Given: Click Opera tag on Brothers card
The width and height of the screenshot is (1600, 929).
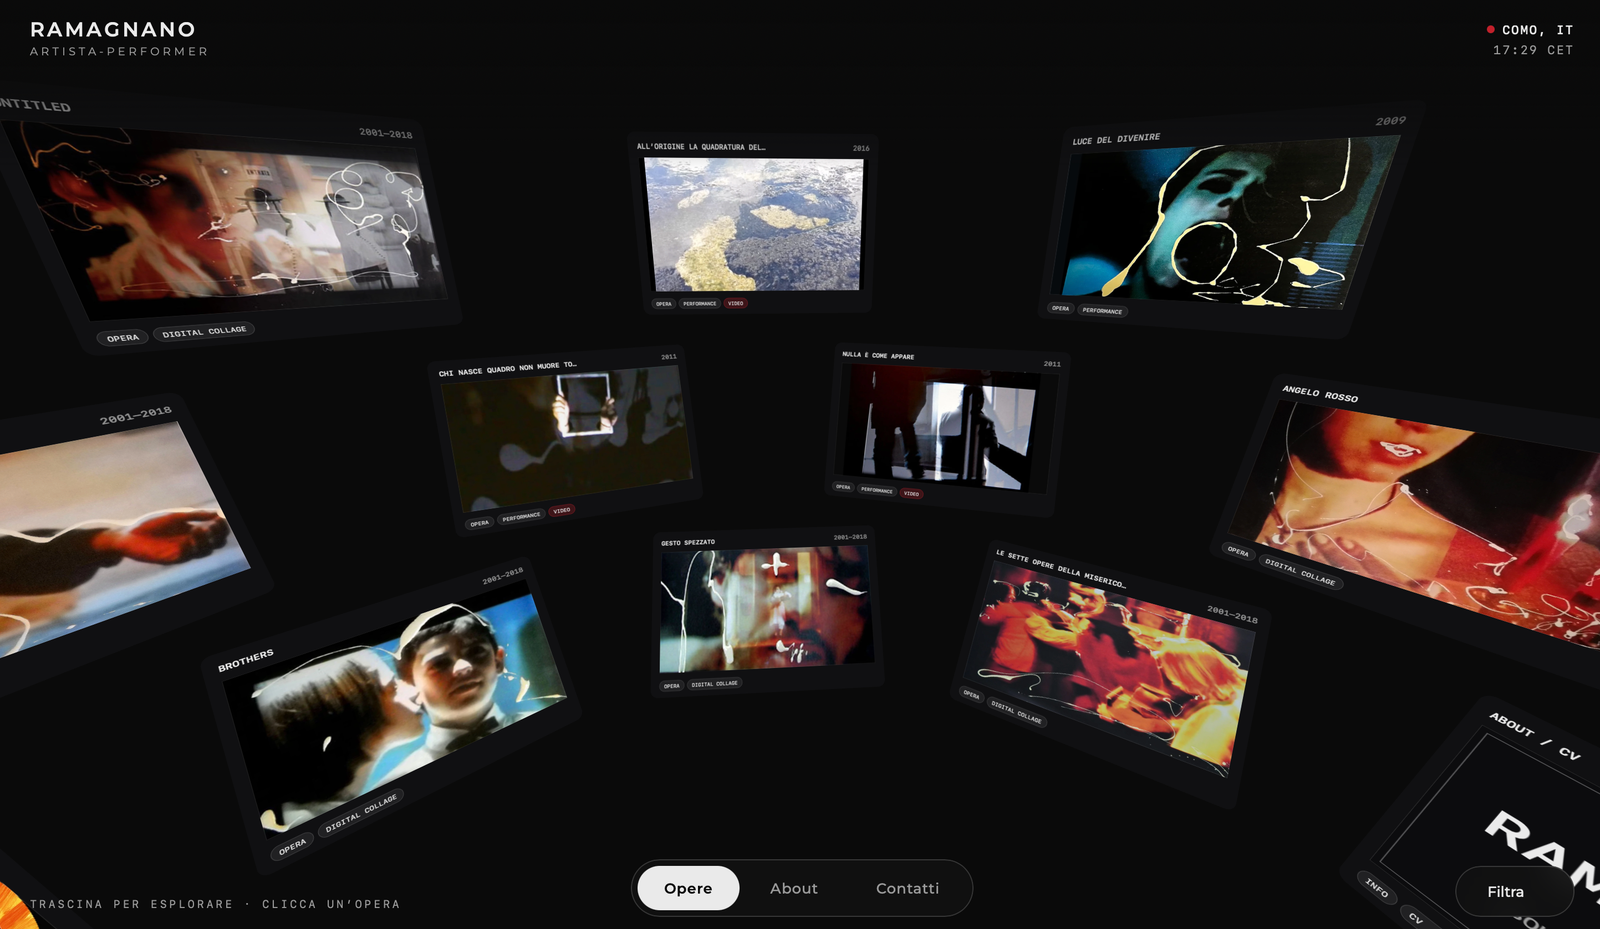Looking at the screenshot, I should pyautogui.click(x=292, y=847).
